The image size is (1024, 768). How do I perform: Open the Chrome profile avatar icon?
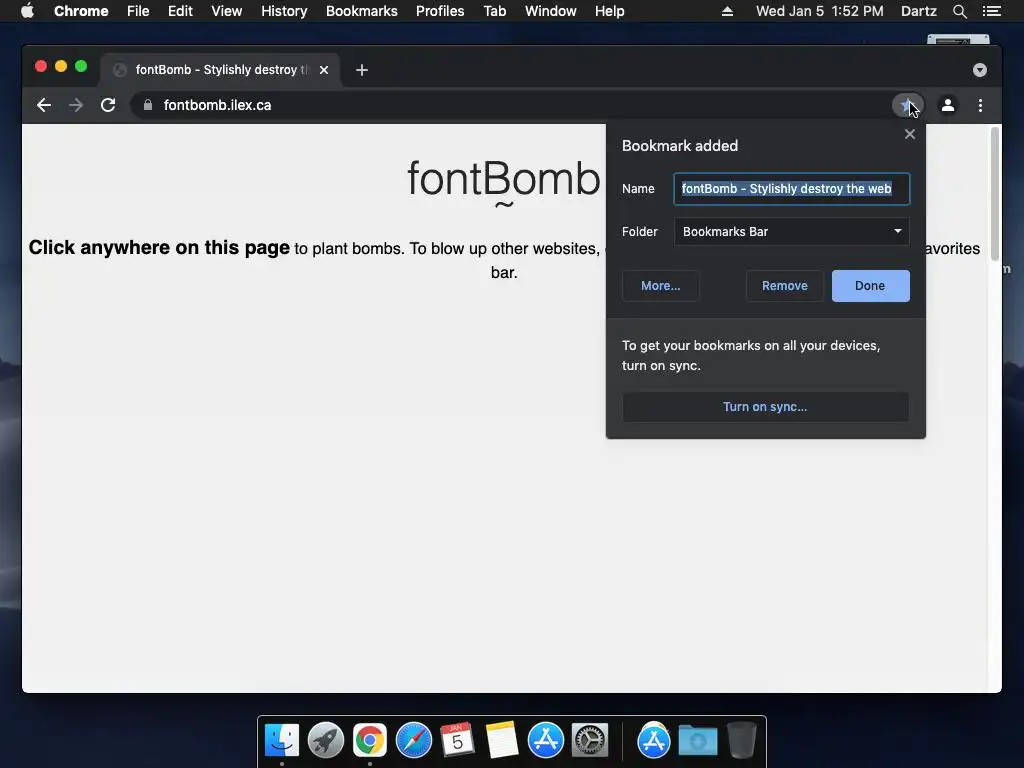[948, 105]
